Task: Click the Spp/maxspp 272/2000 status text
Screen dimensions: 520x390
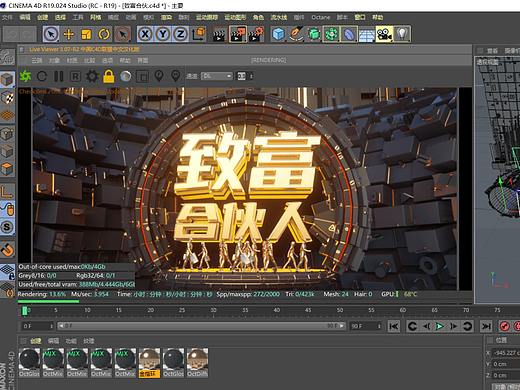Action: tap(248, 294)
